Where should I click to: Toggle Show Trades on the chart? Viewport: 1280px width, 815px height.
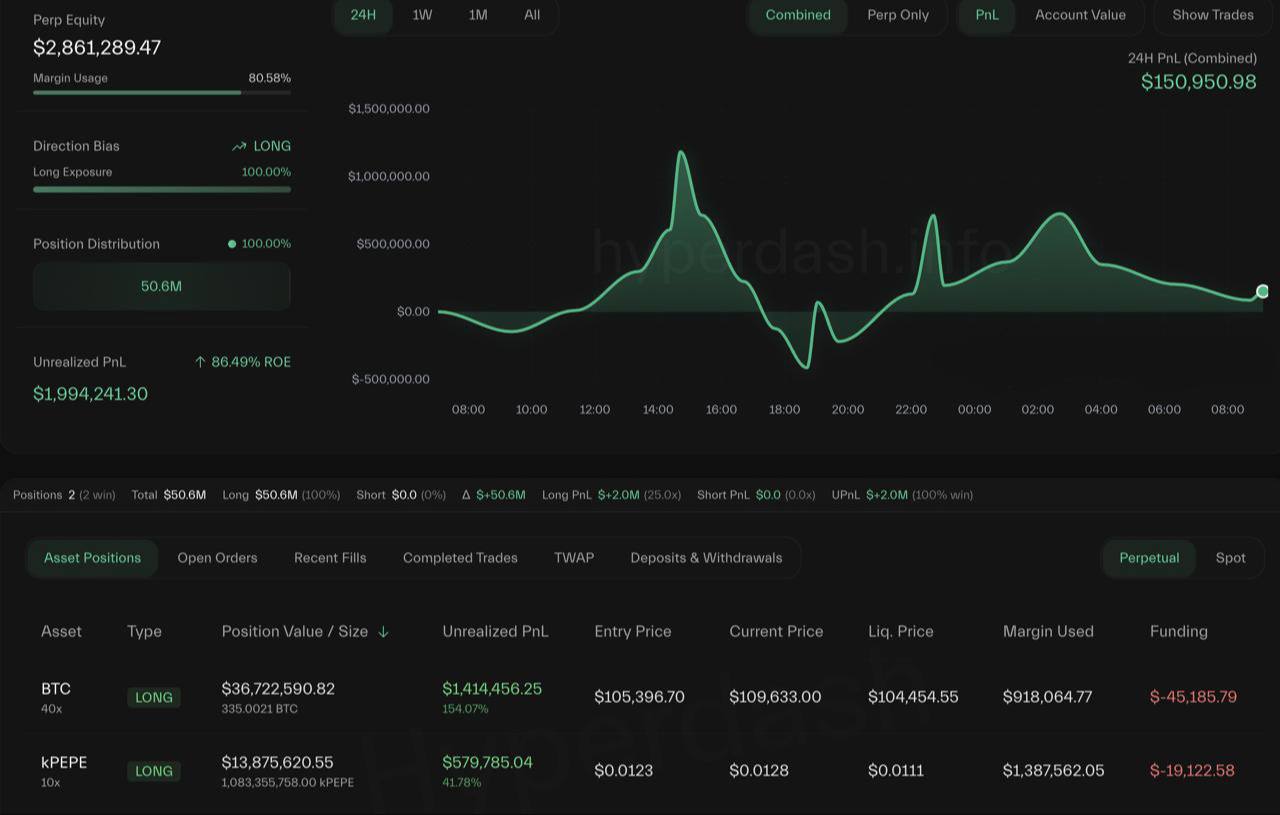tap(1213, 15)
